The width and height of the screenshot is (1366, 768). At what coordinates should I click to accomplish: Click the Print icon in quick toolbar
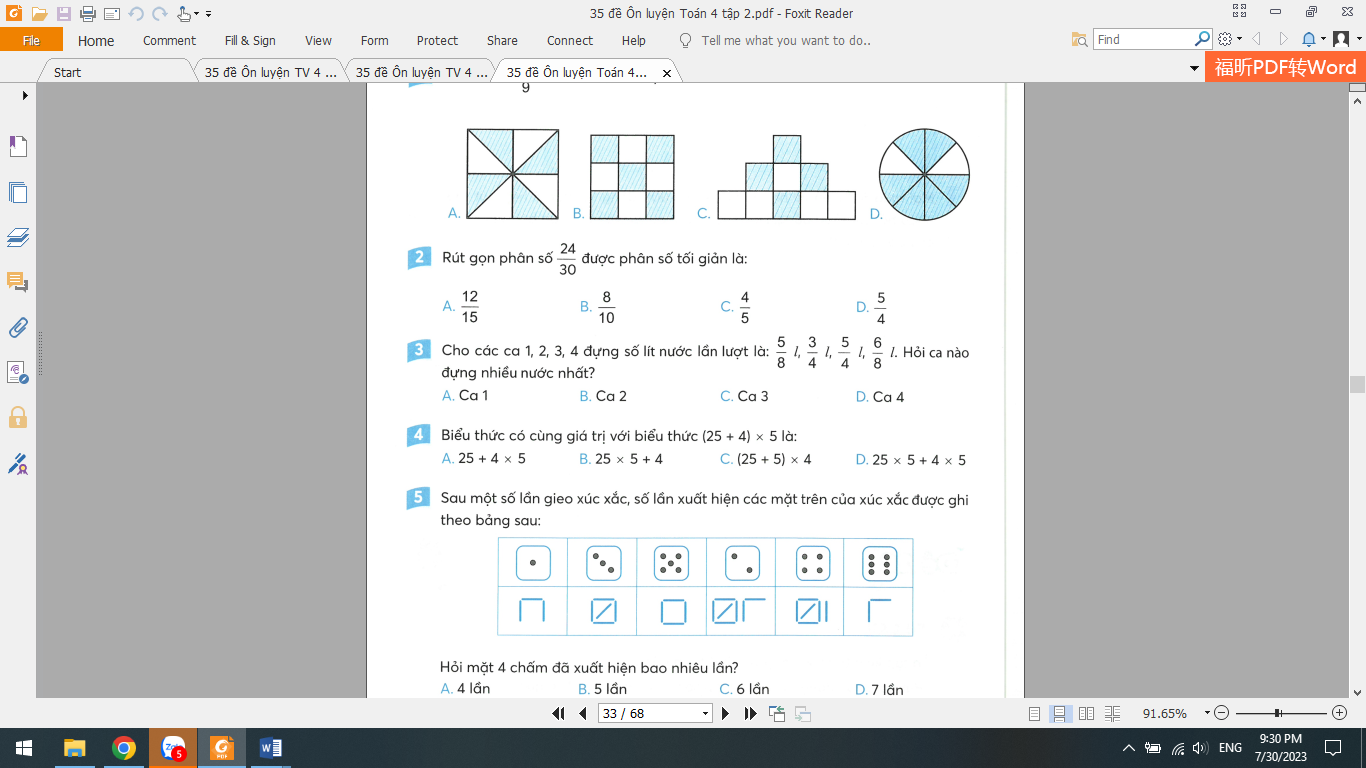tap(87, 14)
